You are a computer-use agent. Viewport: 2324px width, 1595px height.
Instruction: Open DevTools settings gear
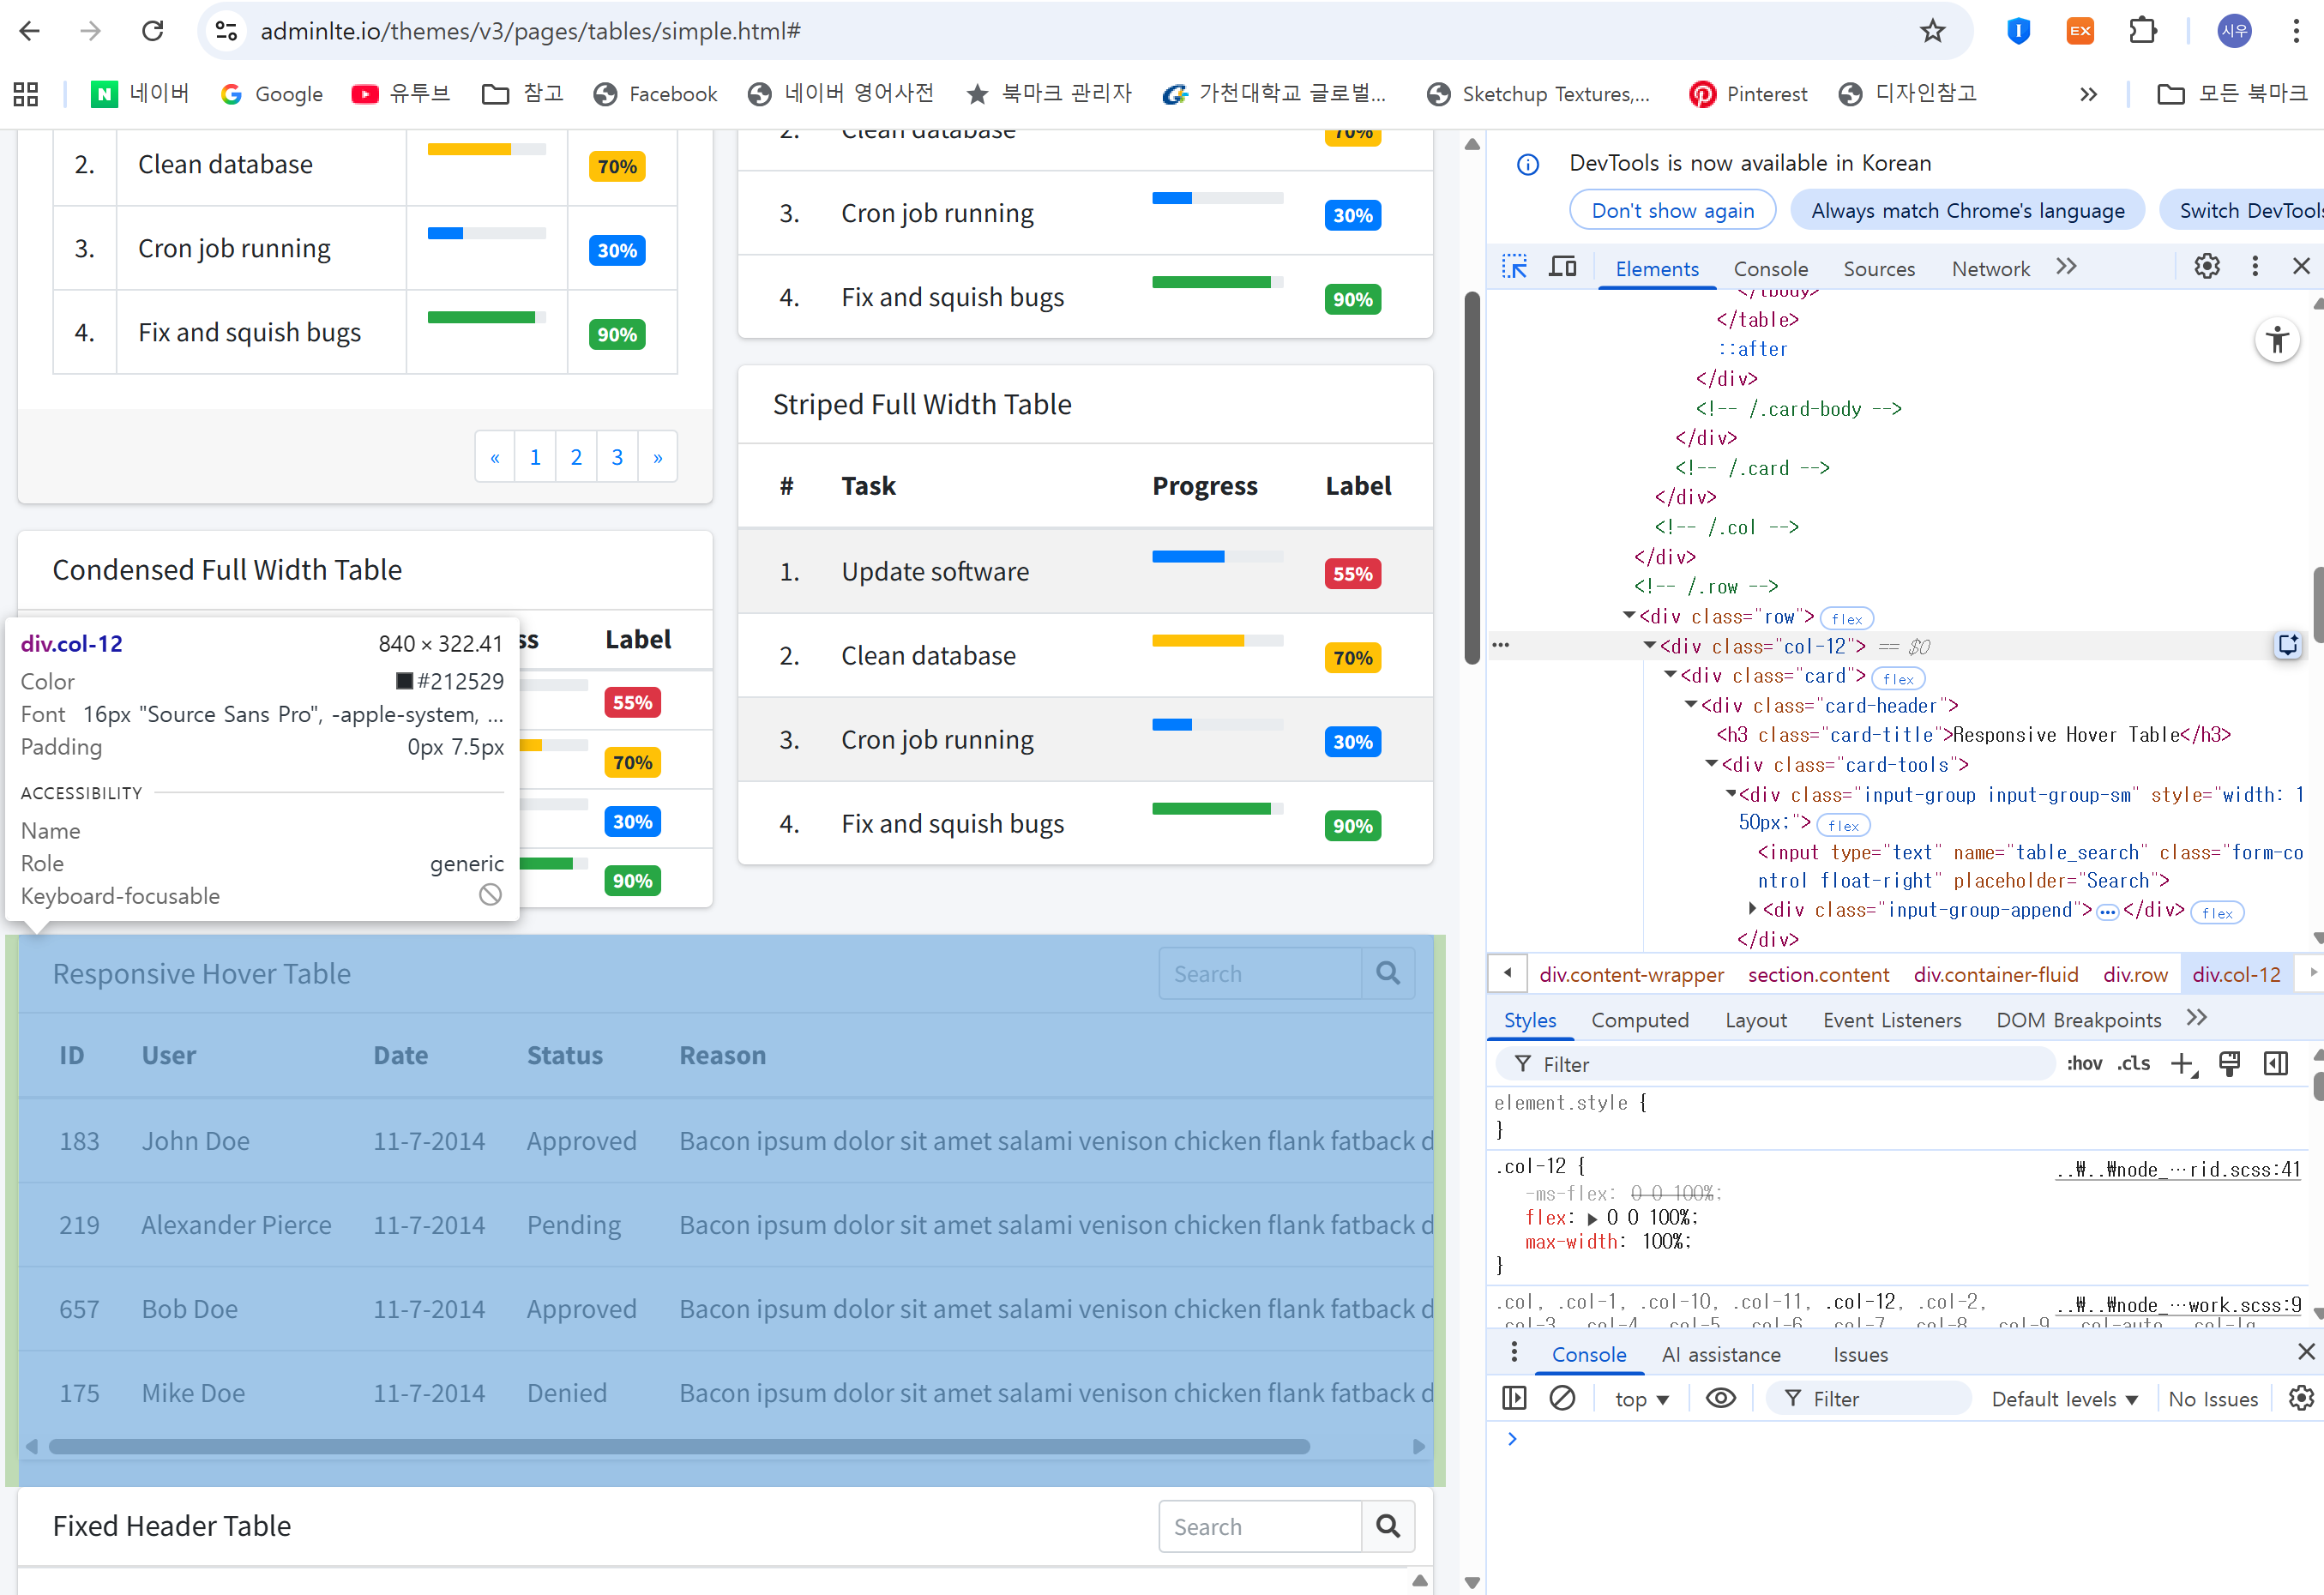2207,266
